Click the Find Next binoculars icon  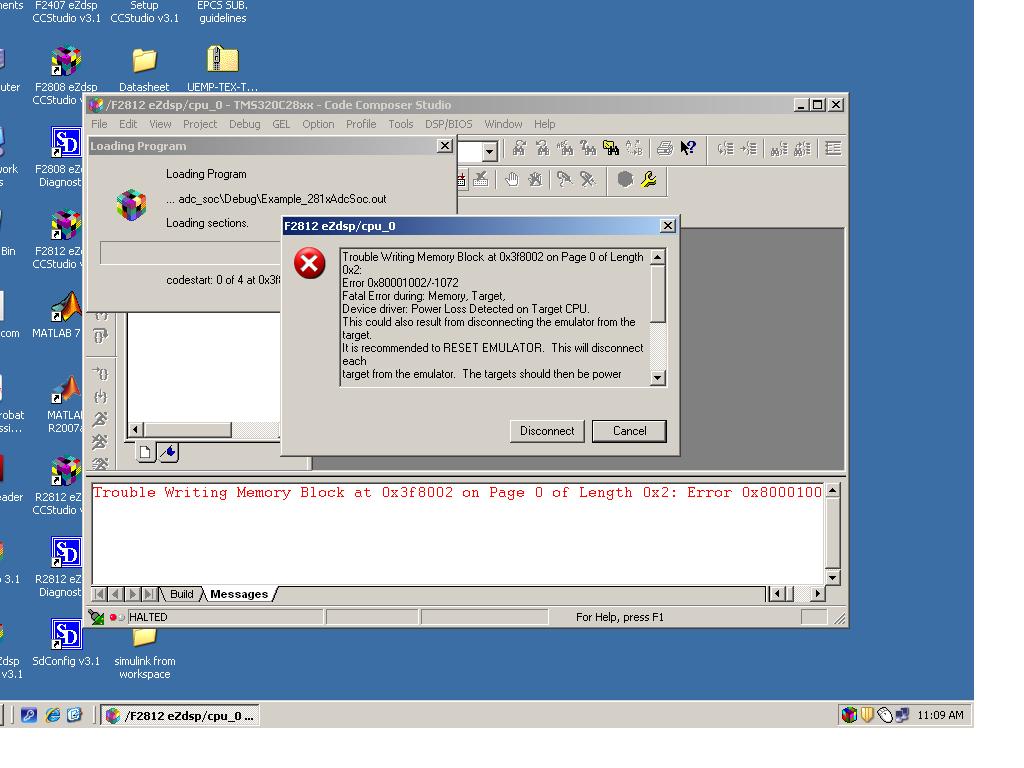tap(519, 148)
